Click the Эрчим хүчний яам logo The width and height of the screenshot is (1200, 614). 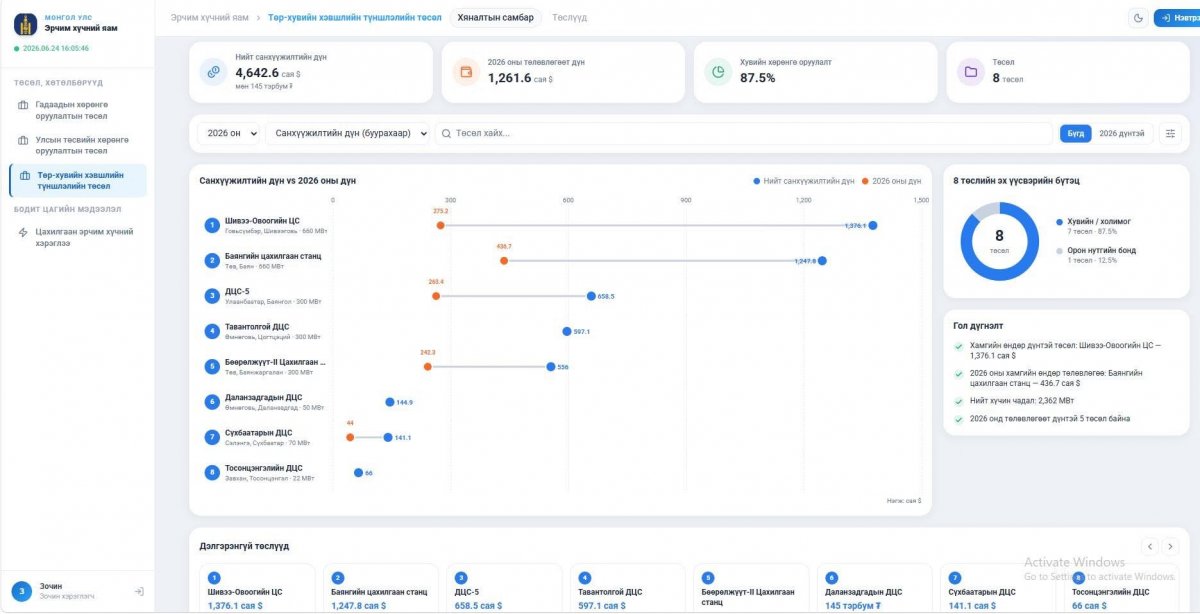click(x=26, y=24)
